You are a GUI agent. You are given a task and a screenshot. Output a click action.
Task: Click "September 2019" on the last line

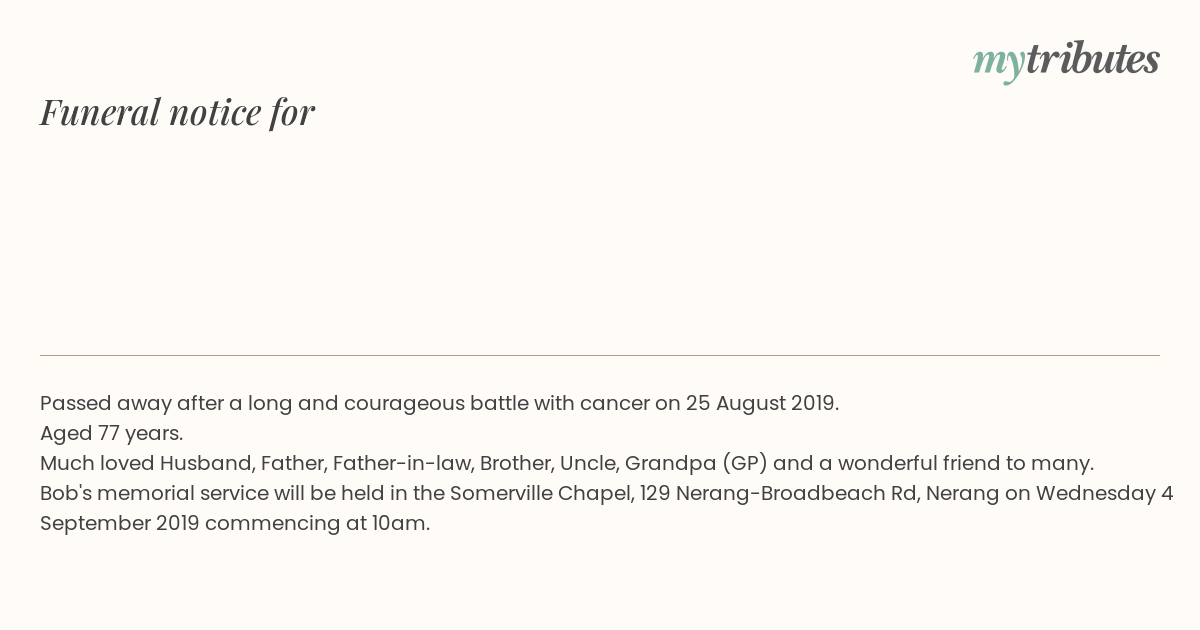[x=120, y=524]
